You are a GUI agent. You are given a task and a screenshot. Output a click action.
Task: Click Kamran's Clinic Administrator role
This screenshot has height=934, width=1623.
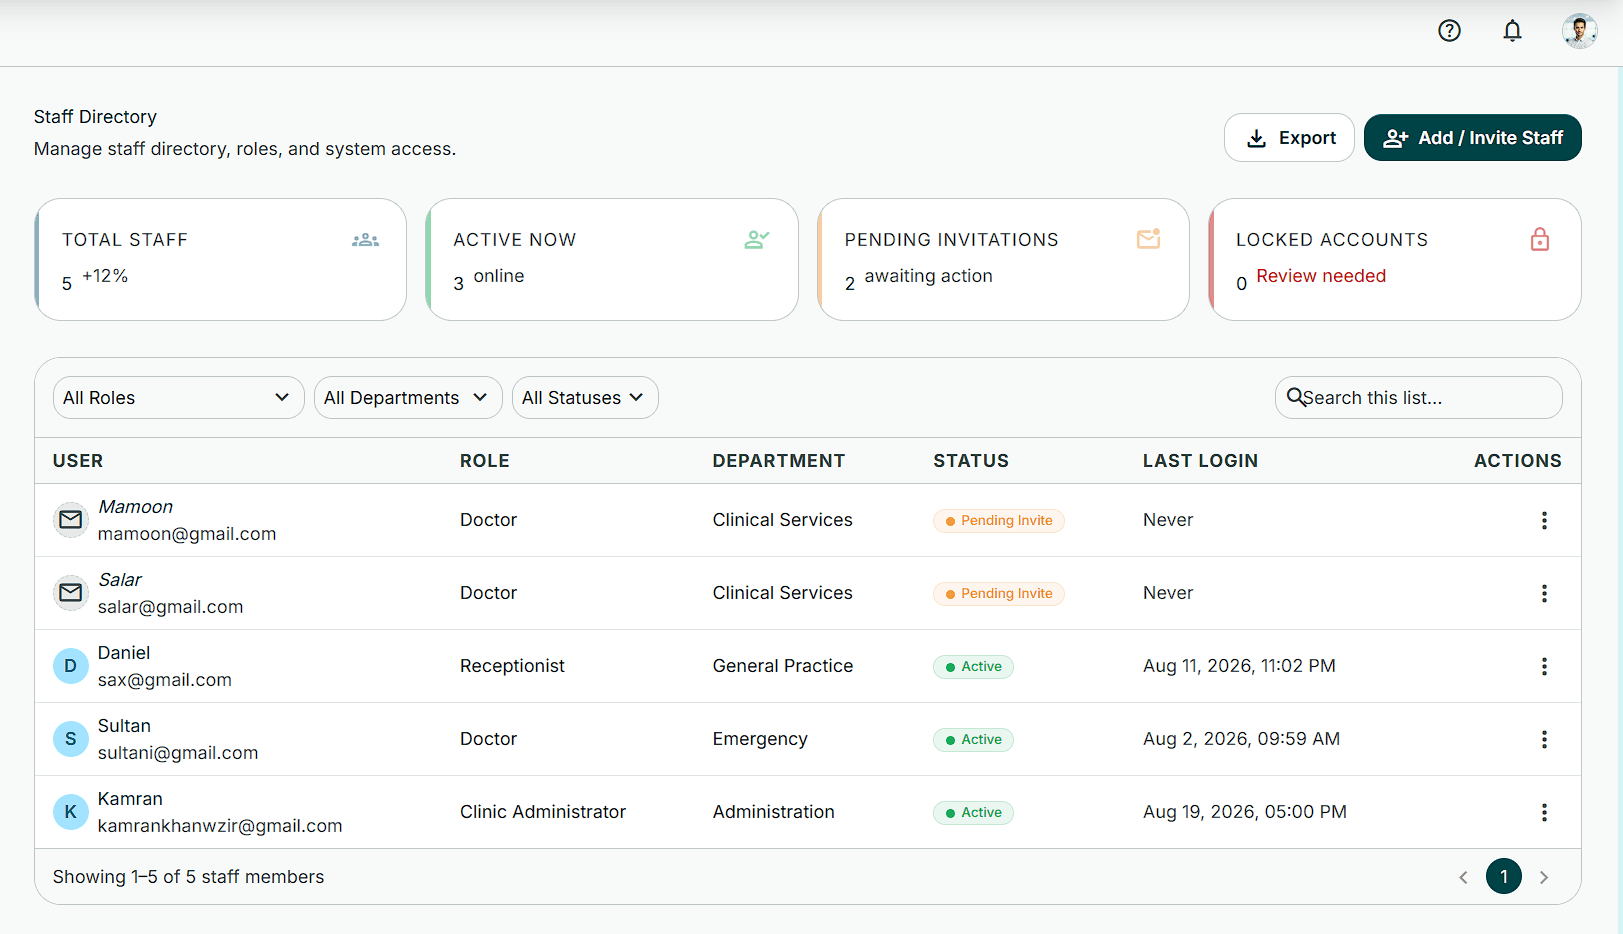click(543, 812)
